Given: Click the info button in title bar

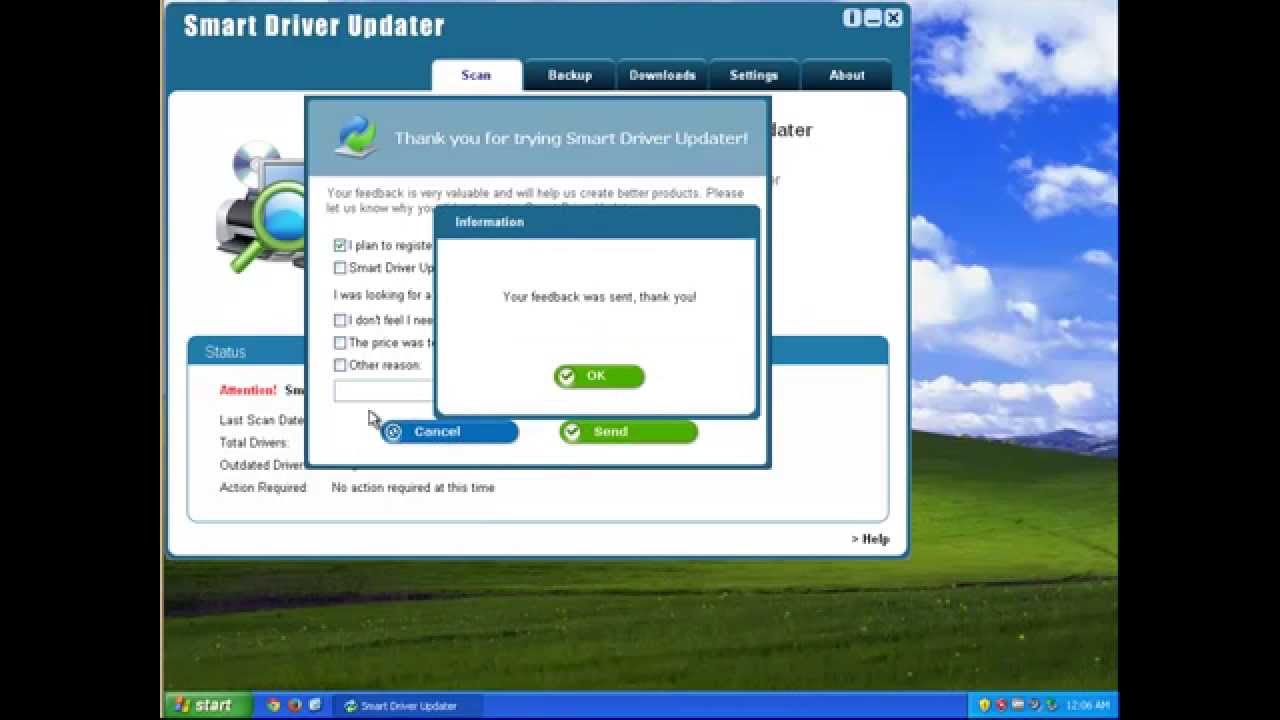Looking at the screenshot, I should click(852, 18).
